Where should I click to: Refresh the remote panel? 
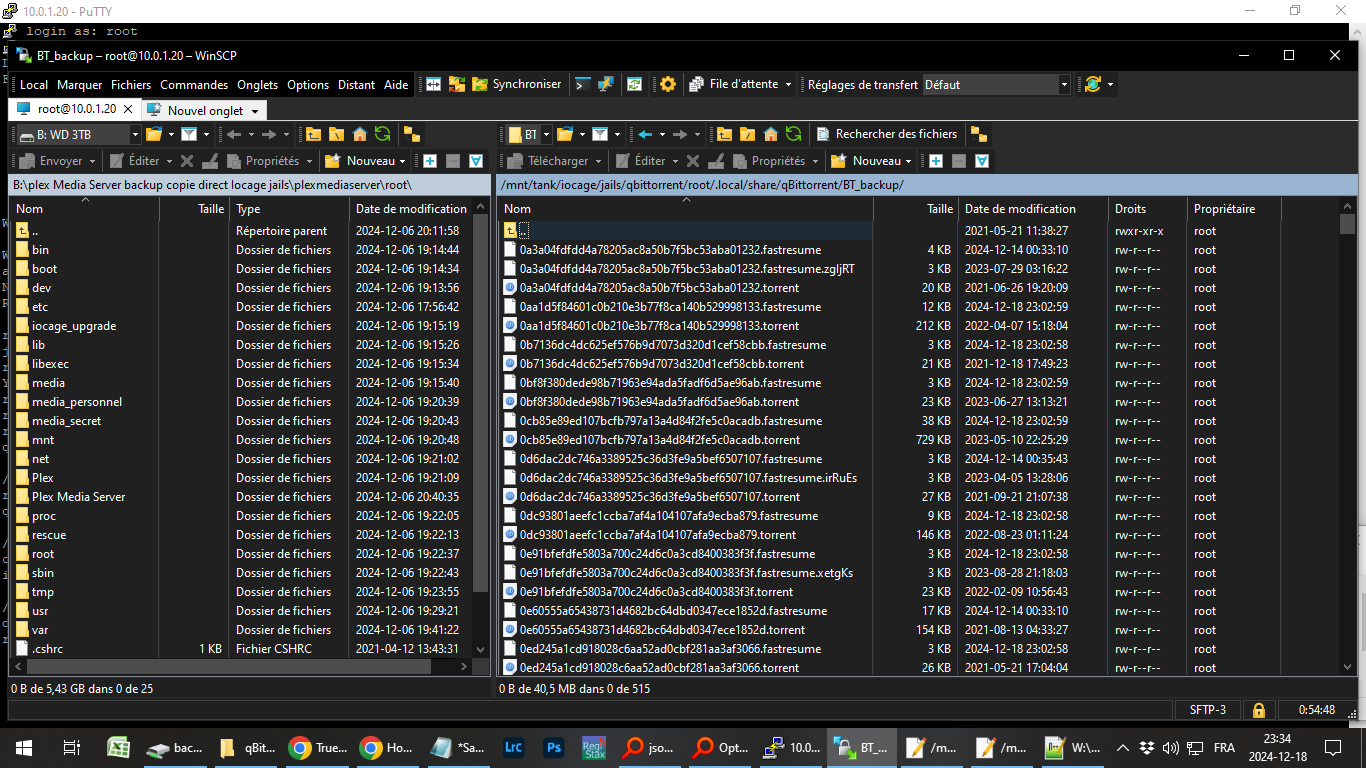tap(794, 134)
